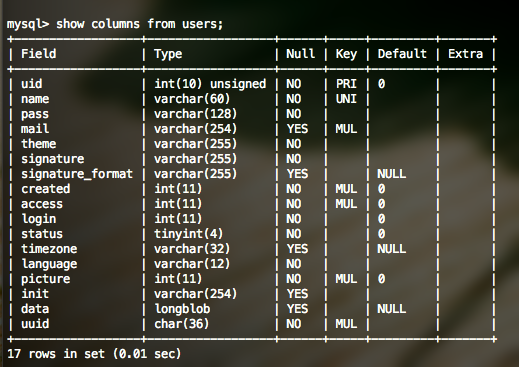Select the 'uid' field name
Viewport: 519px width, 367px height.
tap(32, 84)
